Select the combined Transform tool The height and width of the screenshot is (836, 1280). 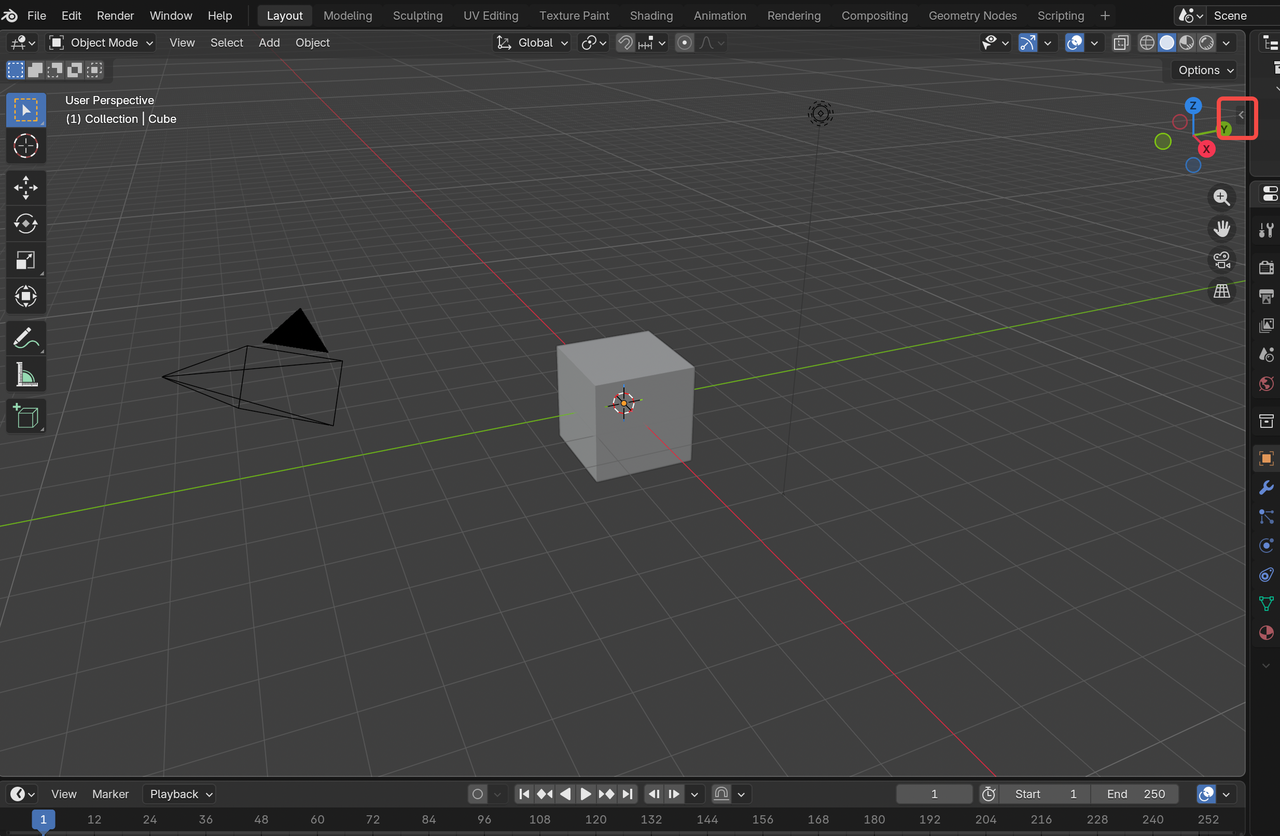(x=26, y=297)
